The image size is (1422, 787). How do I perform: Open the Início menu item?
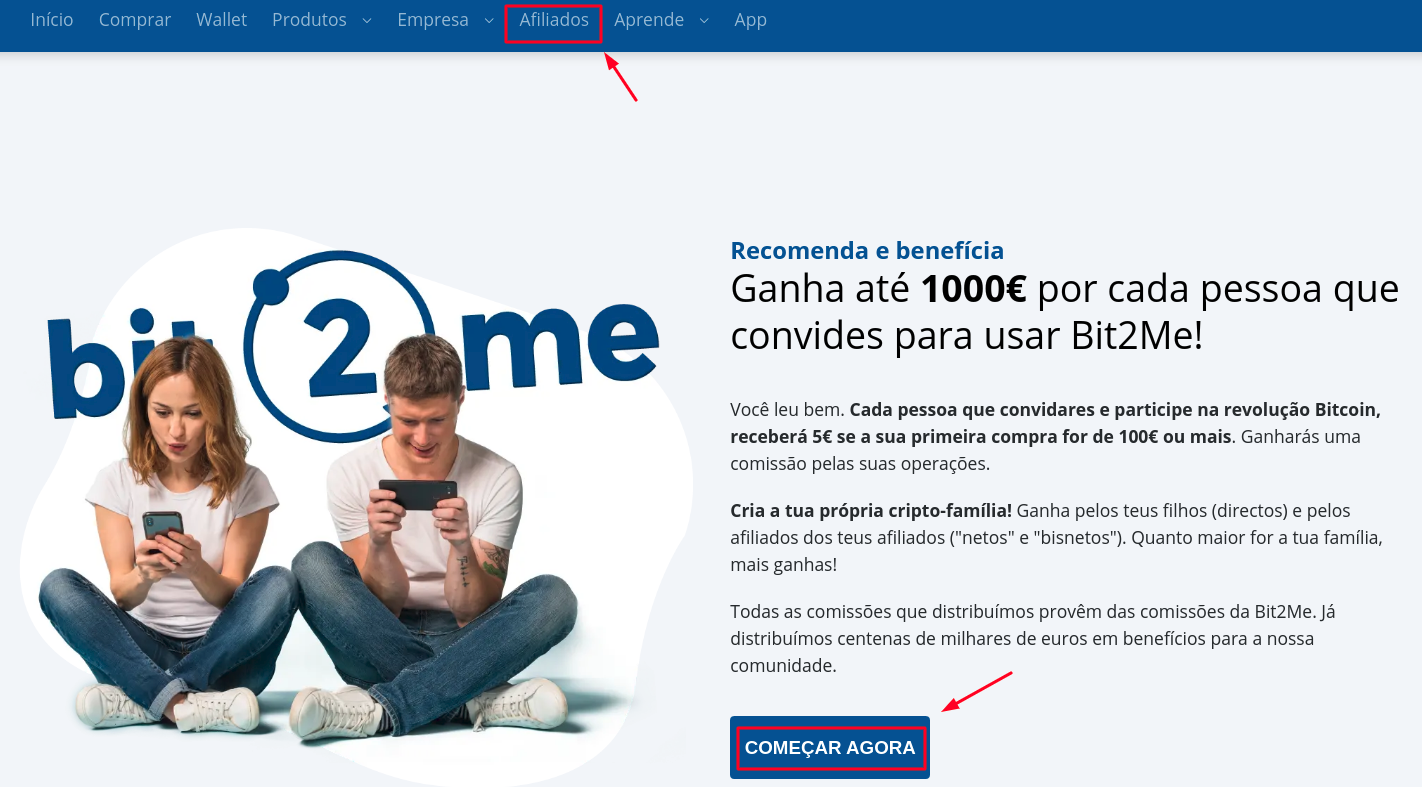coord(52,20)
